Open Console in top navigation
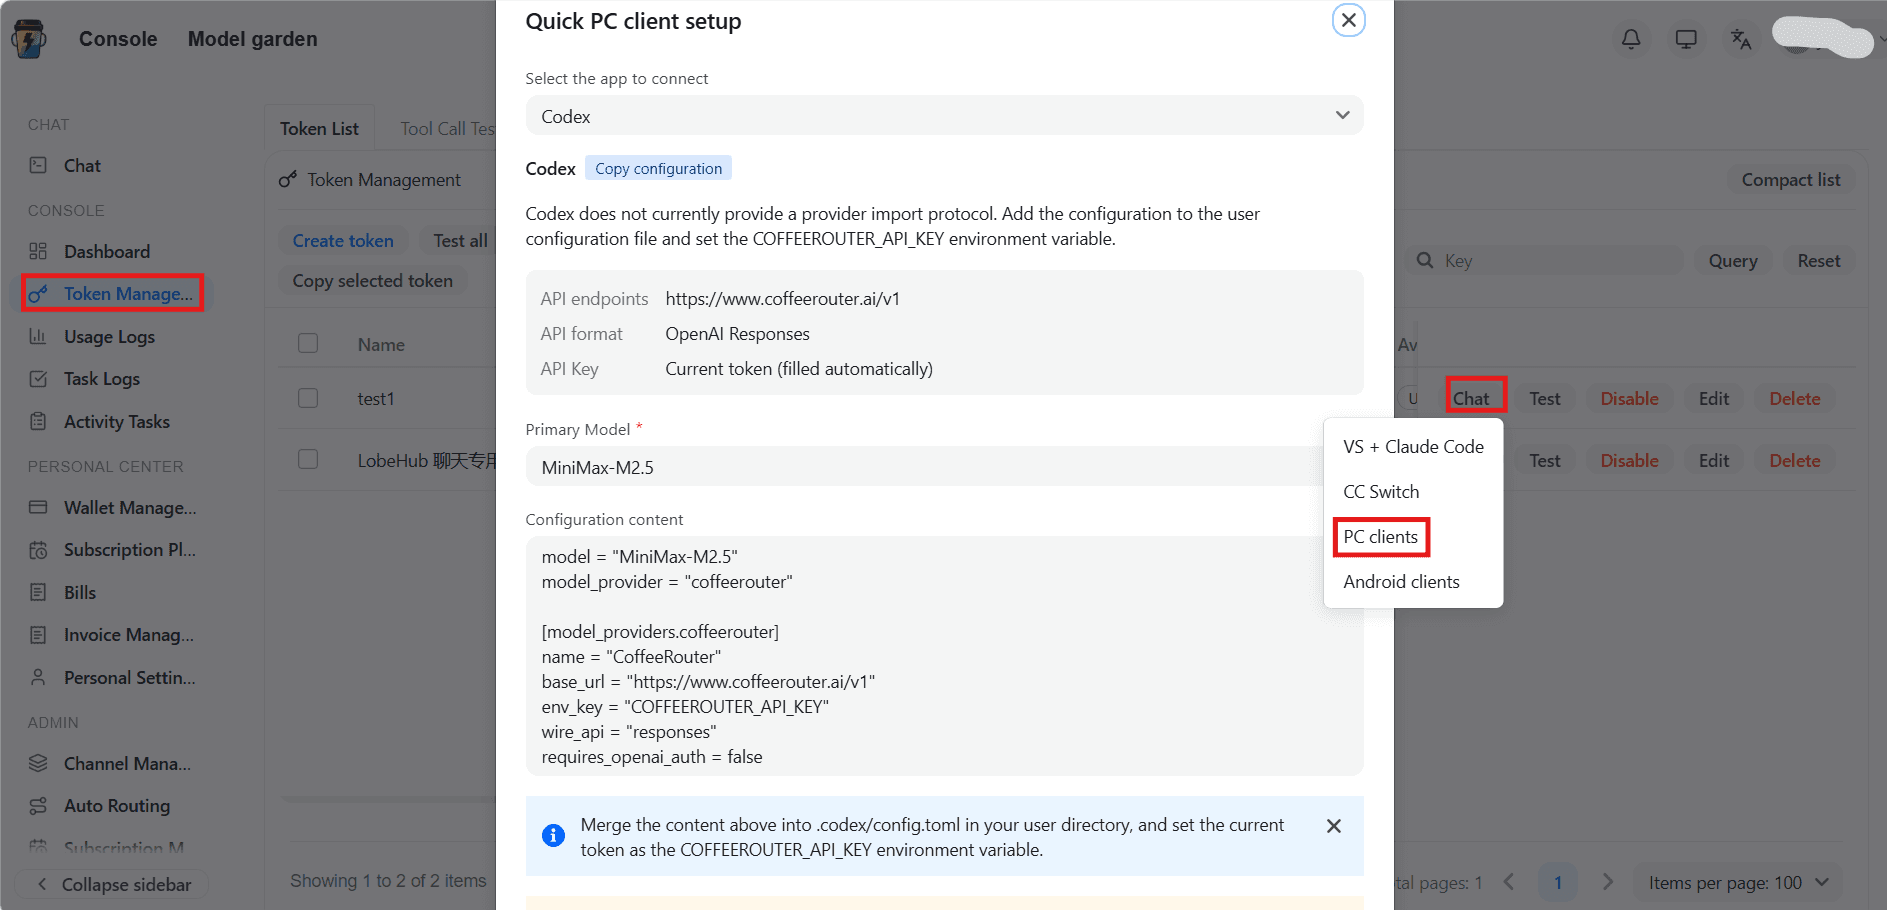 click(118, 39)
